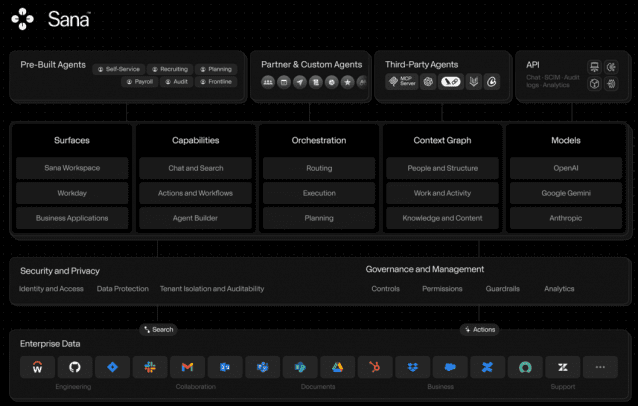Click "Permissions" under Governance and Management
The image size is (638, 406).
(442, 289)
